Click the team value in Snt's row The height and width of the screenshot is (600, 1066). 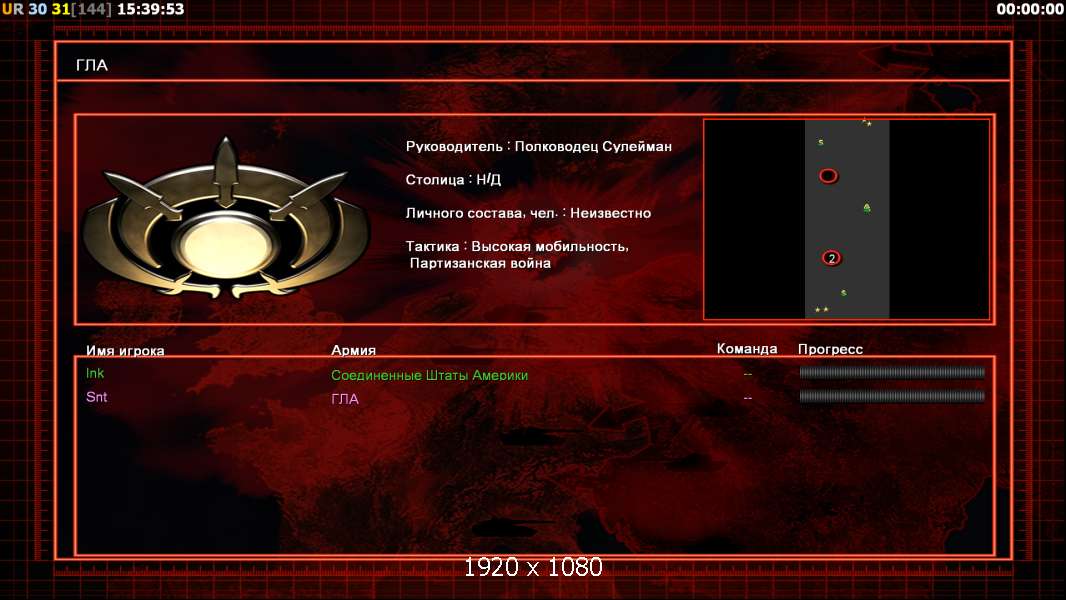[748, 398]
